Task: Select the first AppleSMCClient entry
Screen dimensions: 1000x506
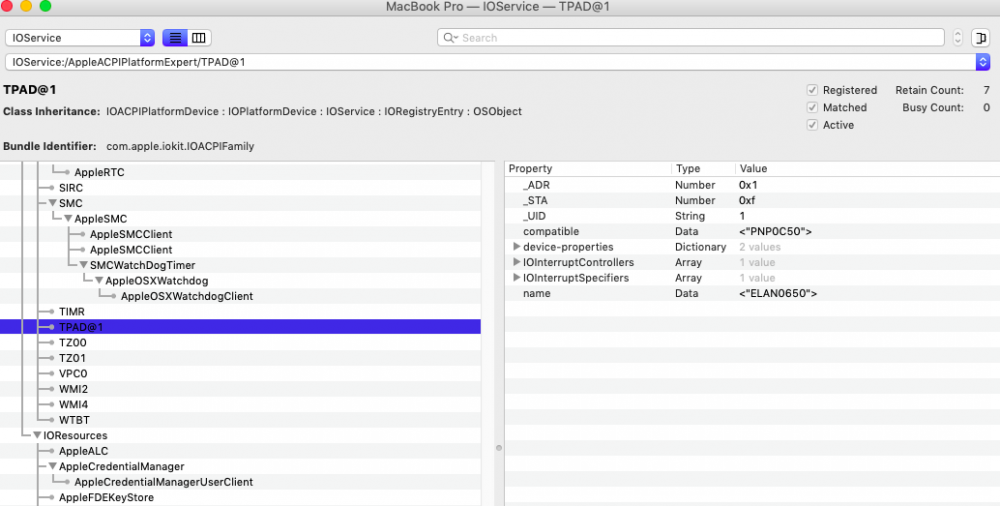Action: (131, 234)
